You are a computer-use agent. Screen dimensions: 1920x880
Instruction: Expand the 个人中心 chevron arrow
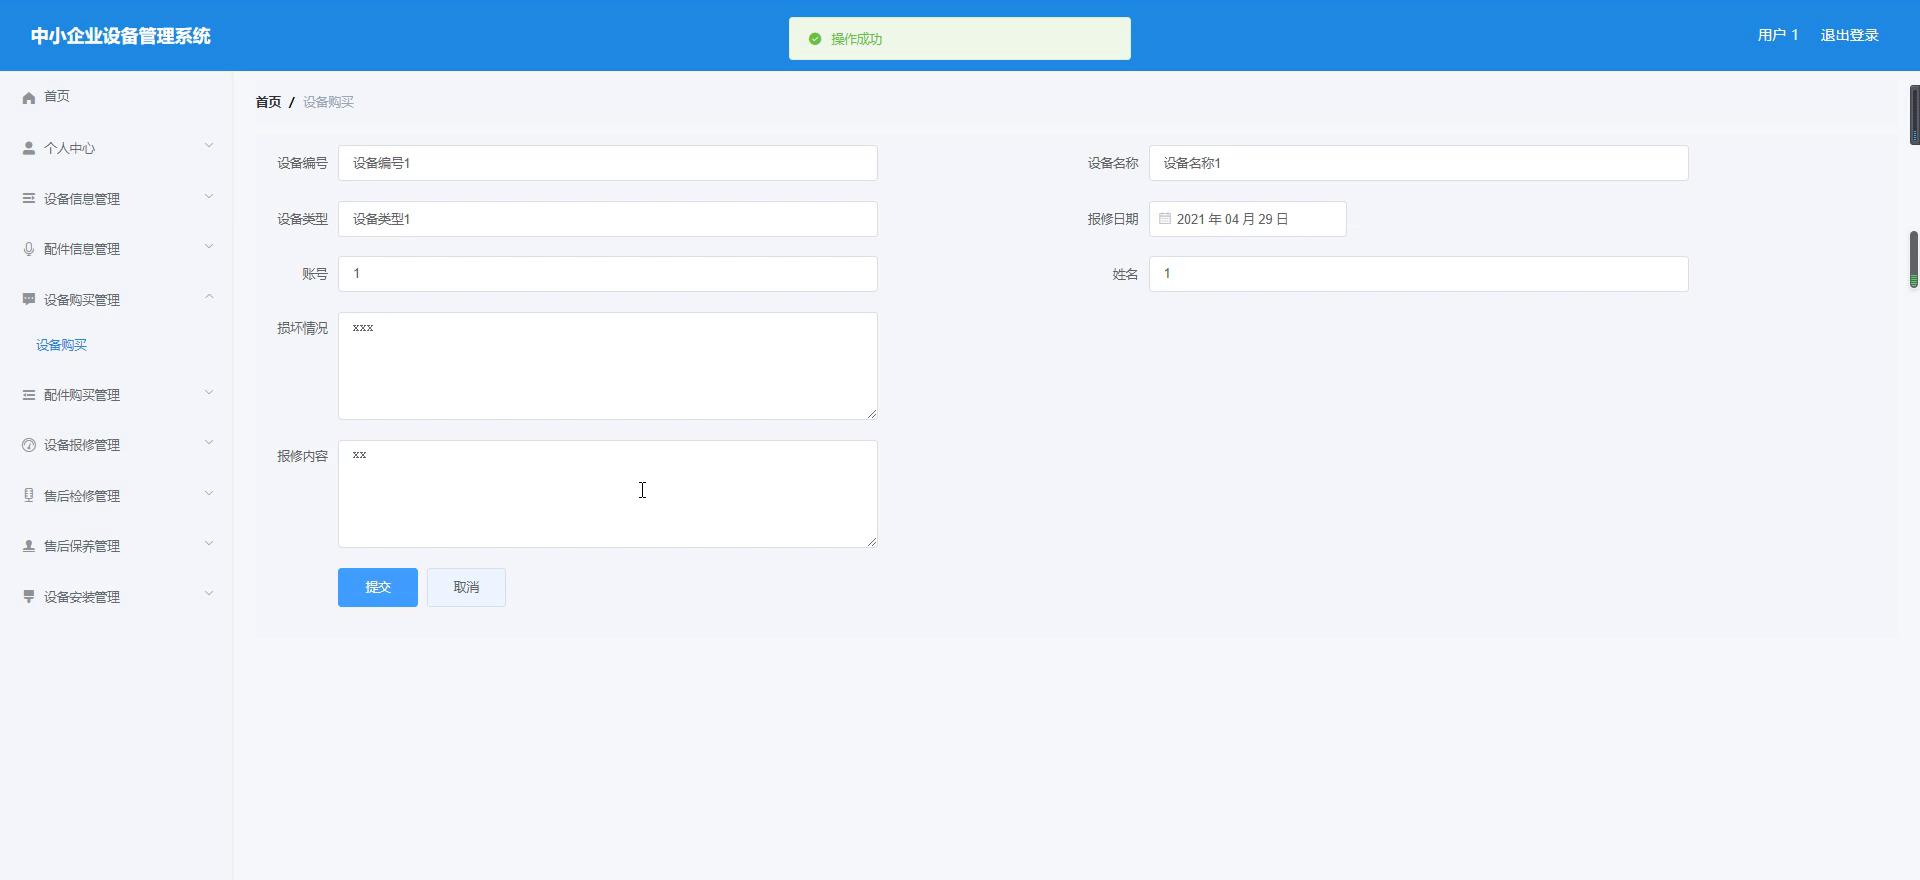coord(209,146)
